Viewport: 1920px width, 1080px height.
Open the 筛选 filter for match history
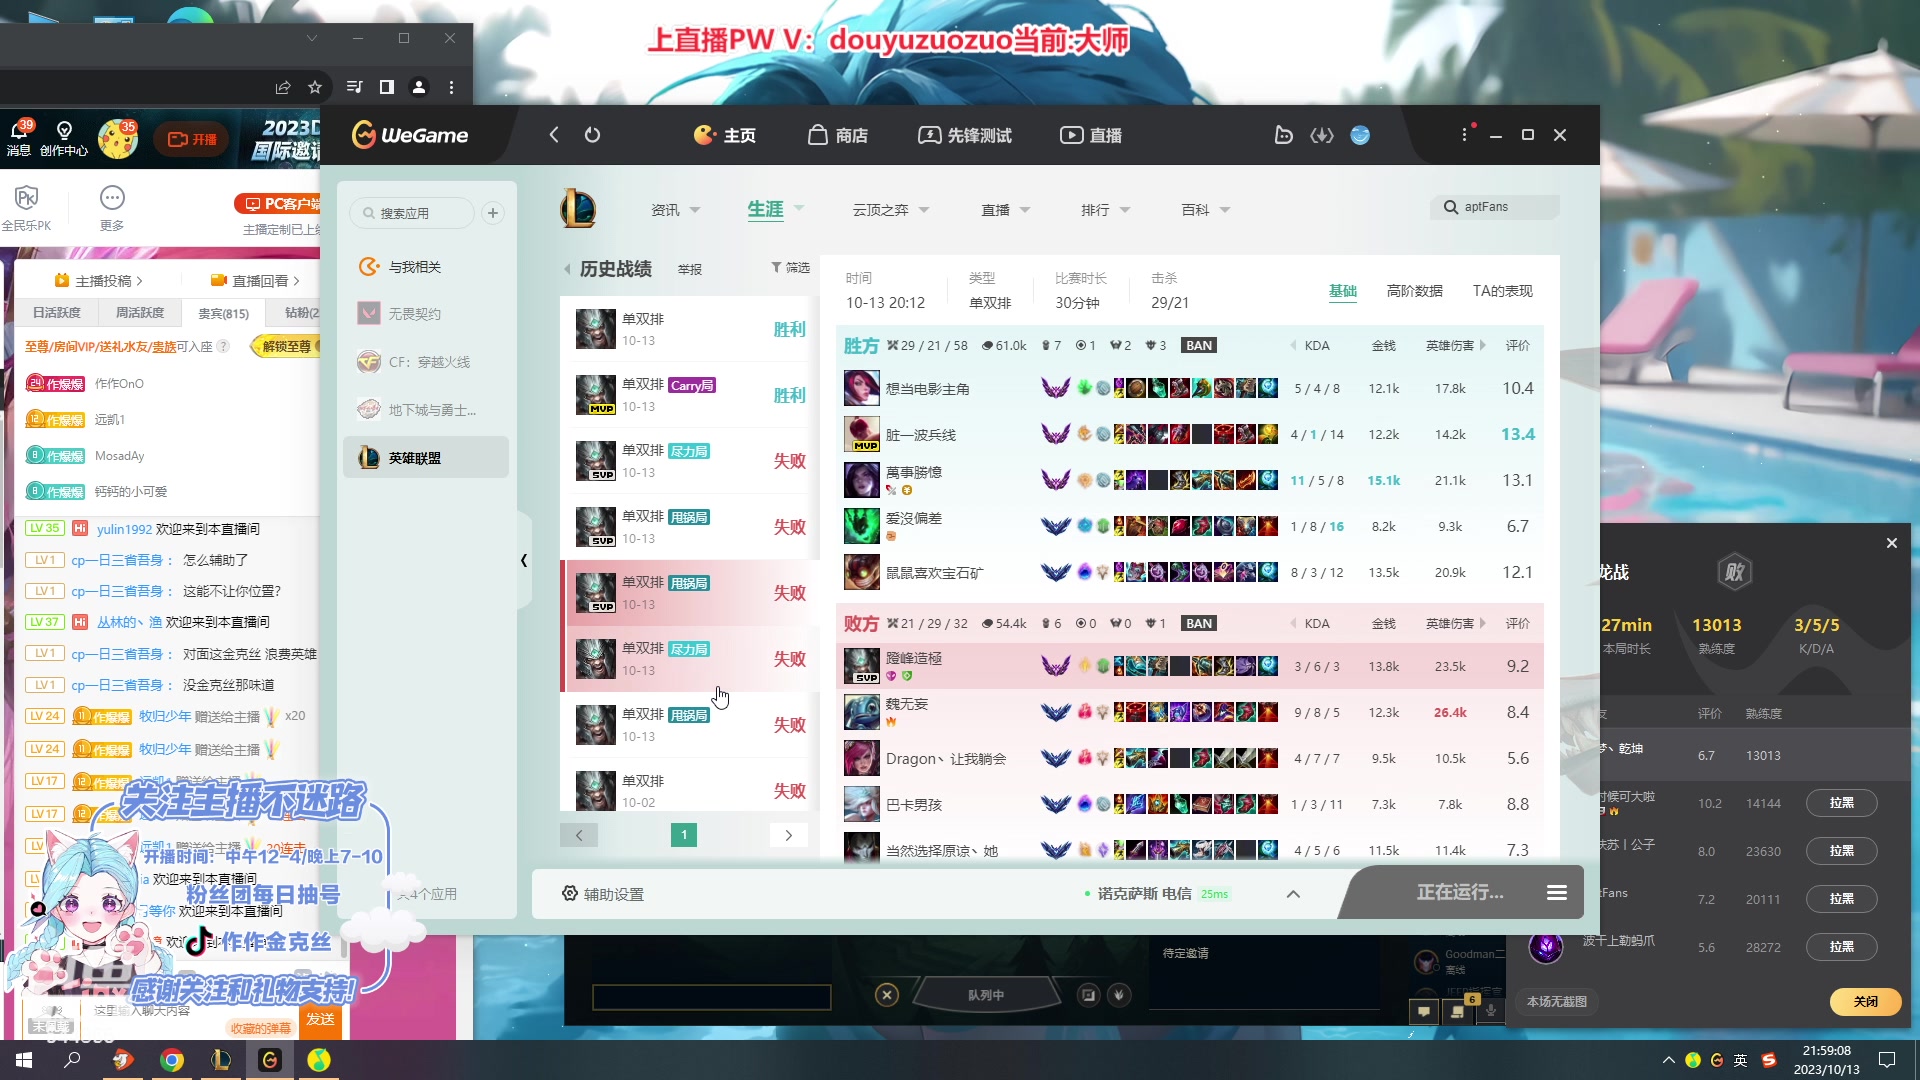790,267
